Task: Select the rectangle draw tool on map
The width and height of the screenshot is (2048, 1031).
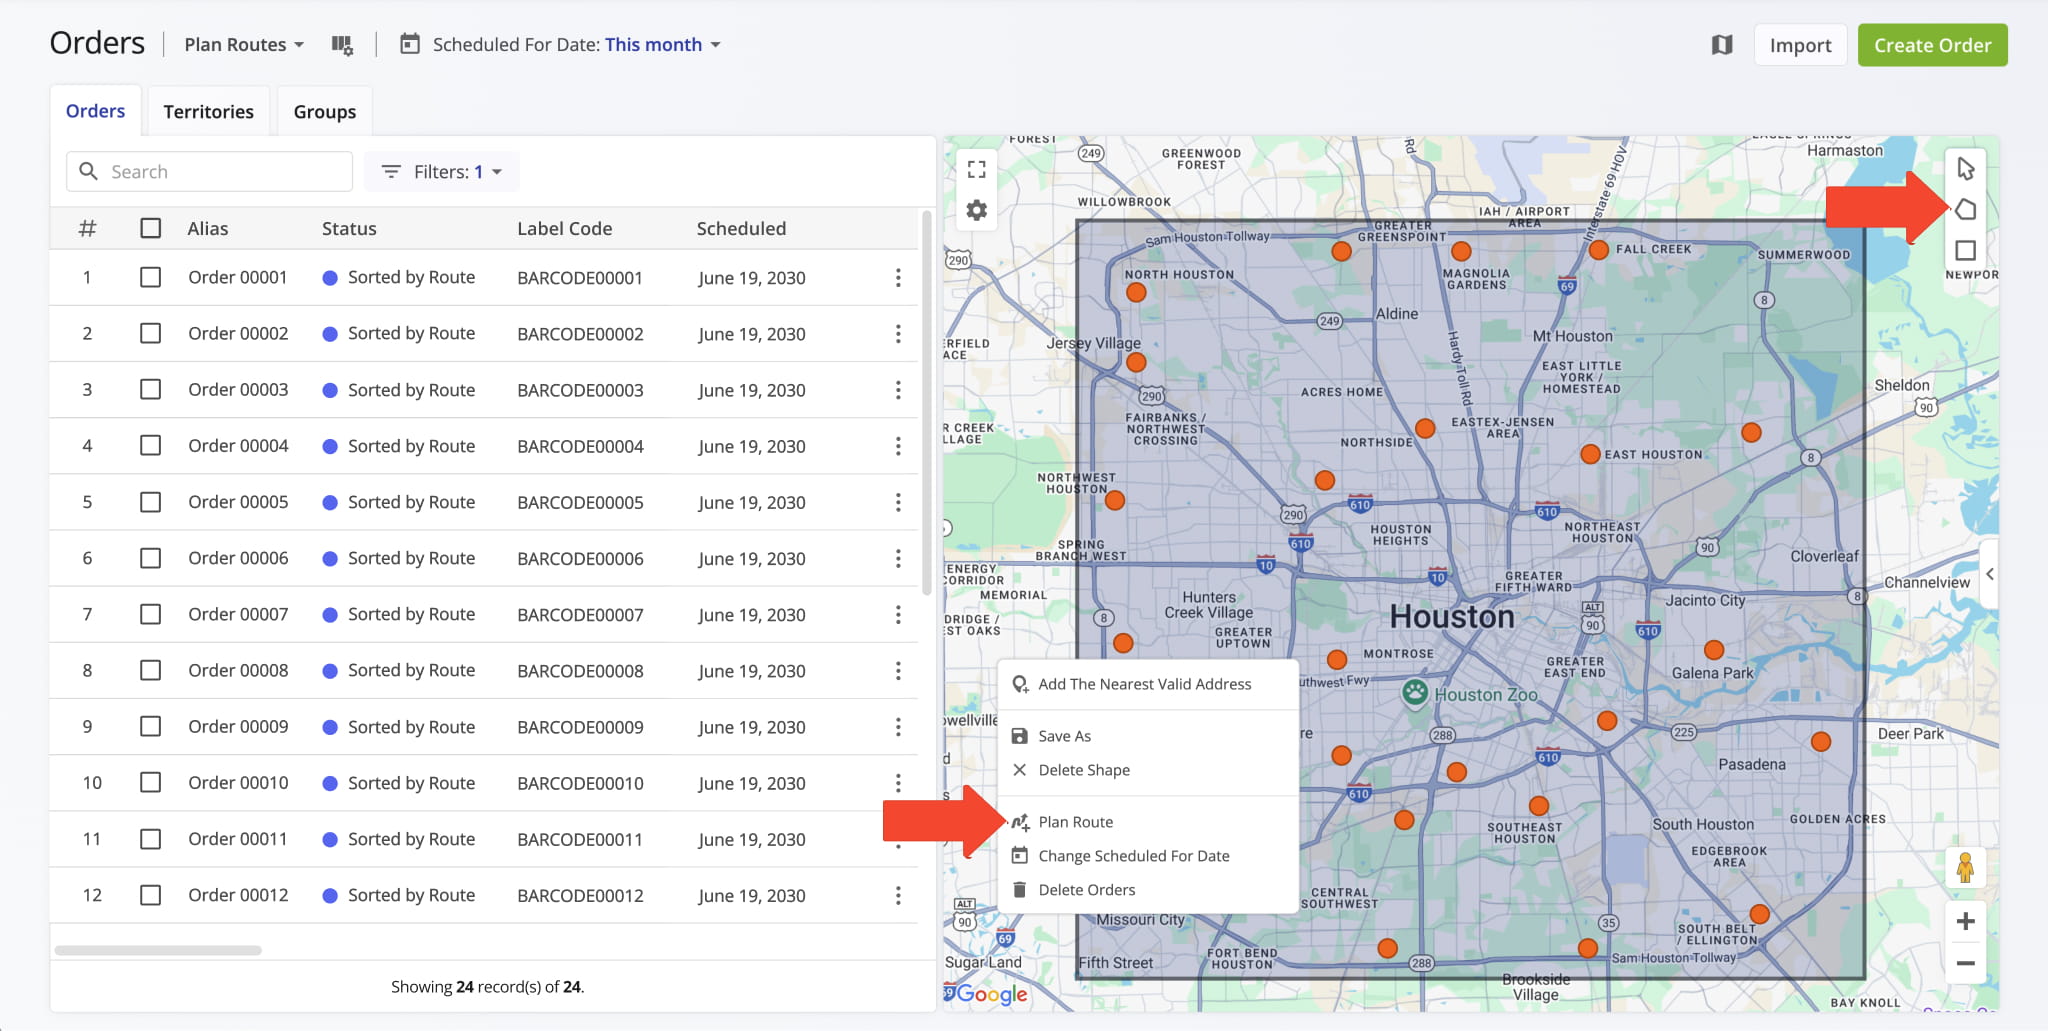Action: 1965,251
